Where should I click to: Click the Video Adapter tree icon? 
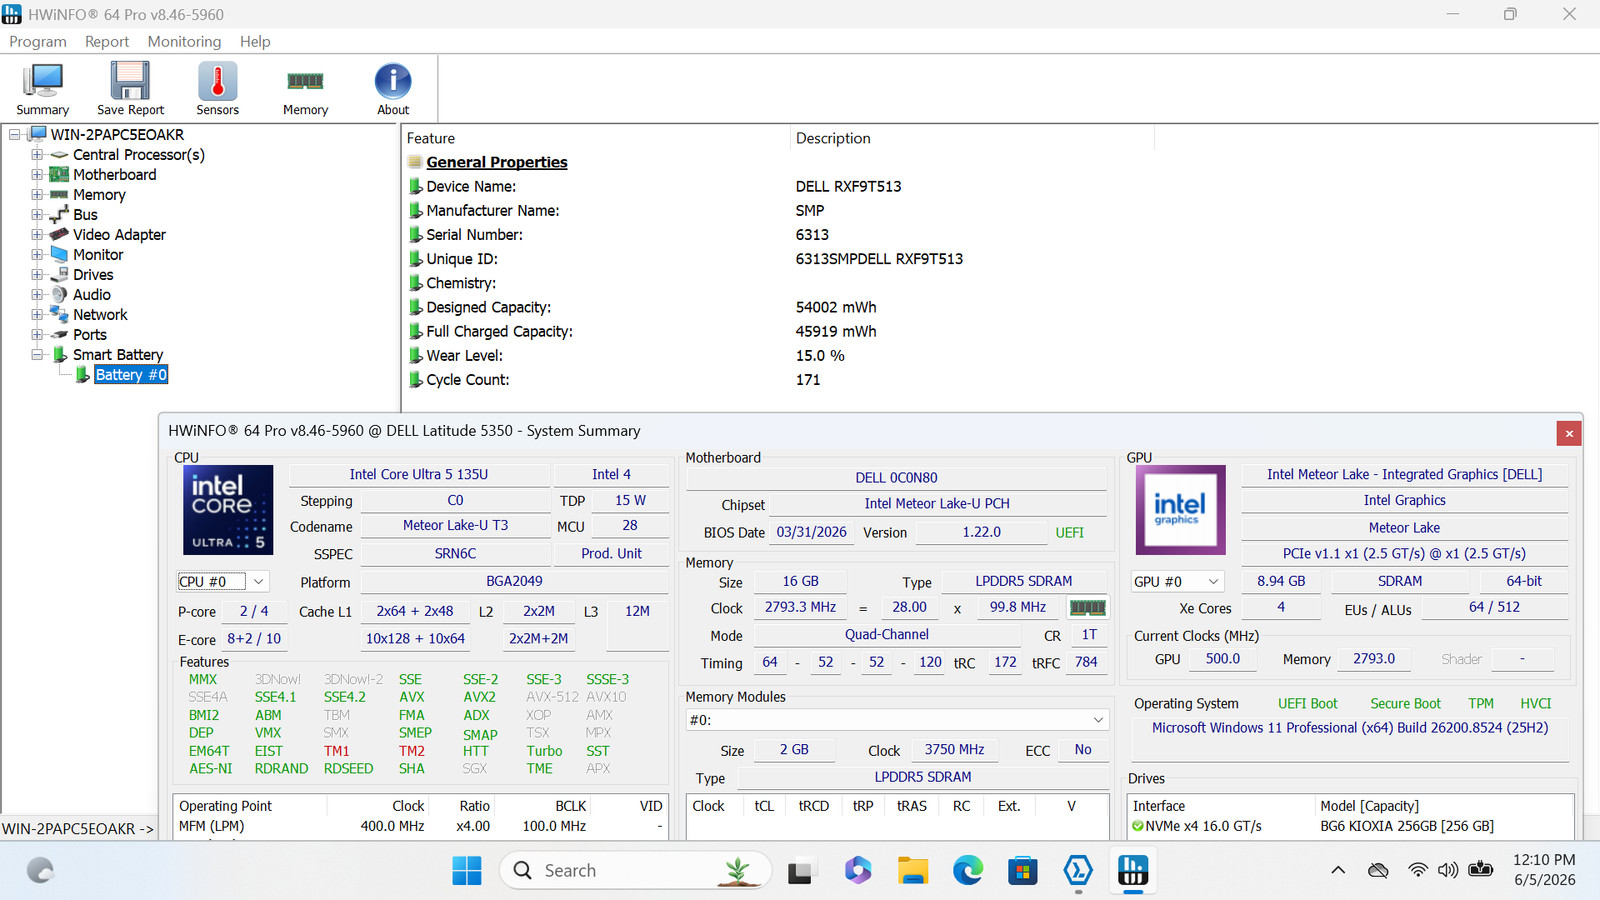[59, 235]
